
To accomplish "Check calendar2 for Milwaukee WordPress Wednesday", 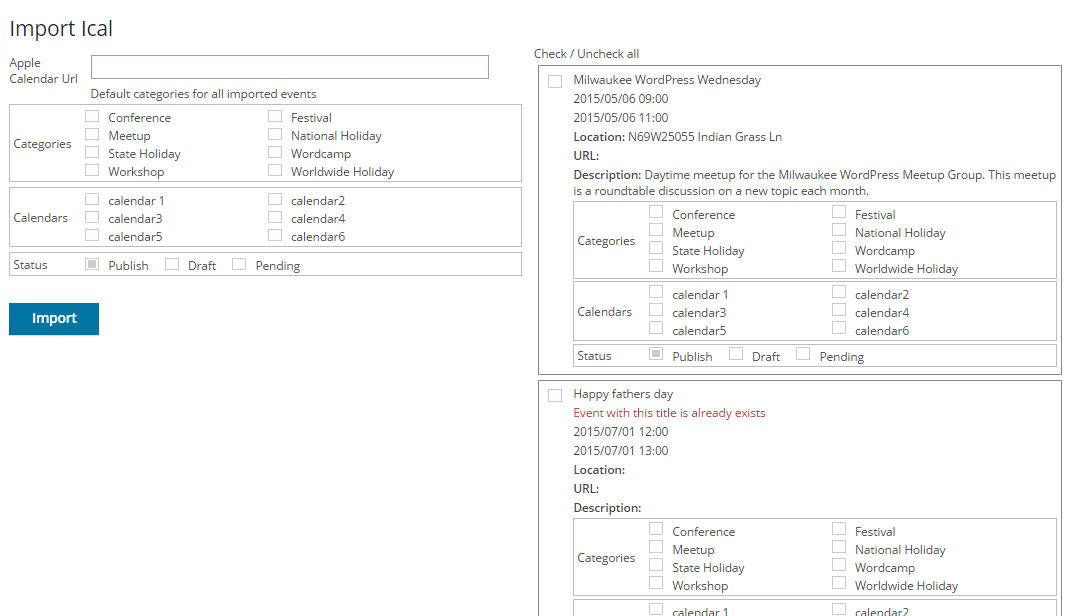I will click(x=839, y=292).
